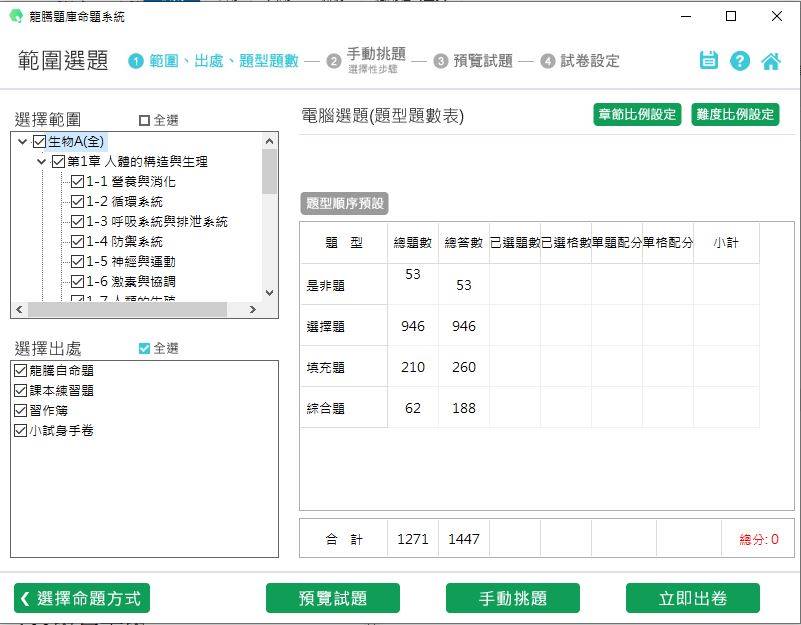
Task: Select the 選擇題 row label
Action: 325,327
